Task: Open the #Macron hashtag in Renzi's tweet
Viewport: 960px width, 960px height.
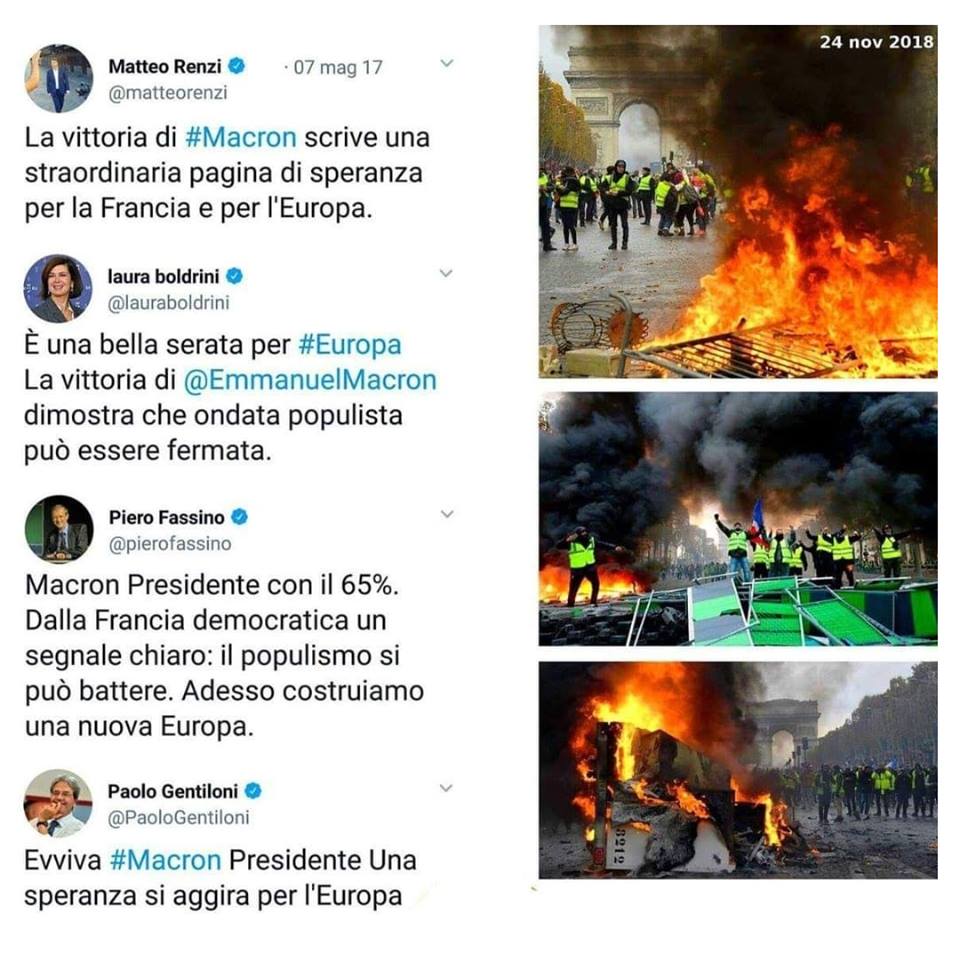Action: [x=241, y=137]
